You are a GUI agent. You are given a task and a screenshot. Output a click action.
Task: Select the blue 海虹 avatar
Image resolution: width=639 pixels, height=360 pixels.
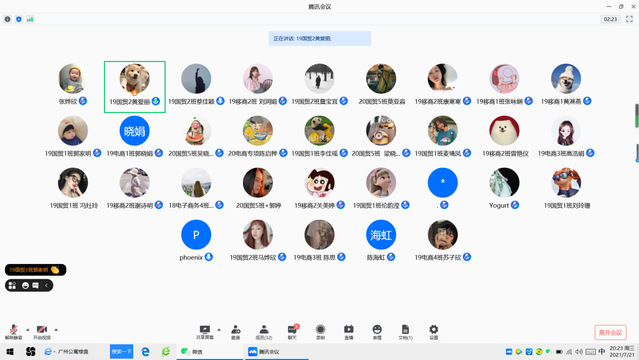pos(381,235)
